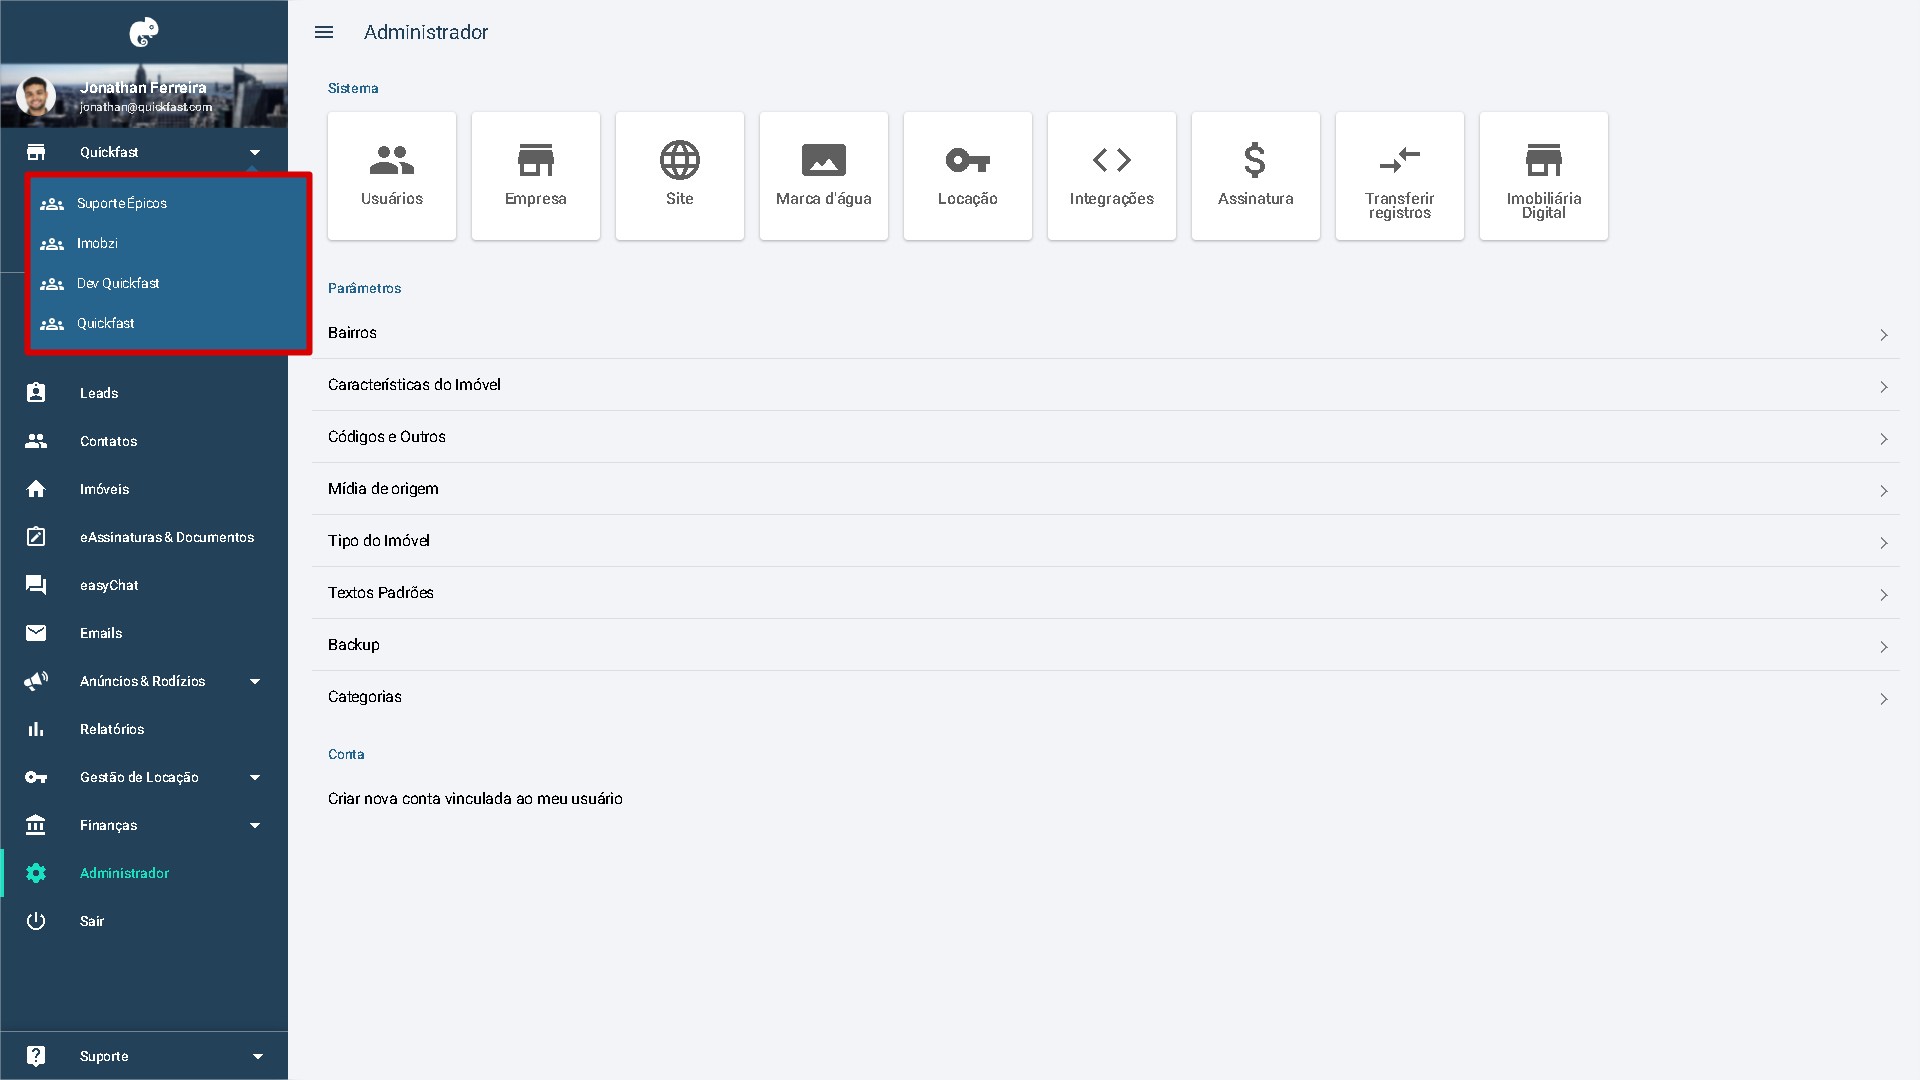The image size is (1920, 1080).
Task: Open the Imobiliária Digital card
Action: tap(1544, 176)
